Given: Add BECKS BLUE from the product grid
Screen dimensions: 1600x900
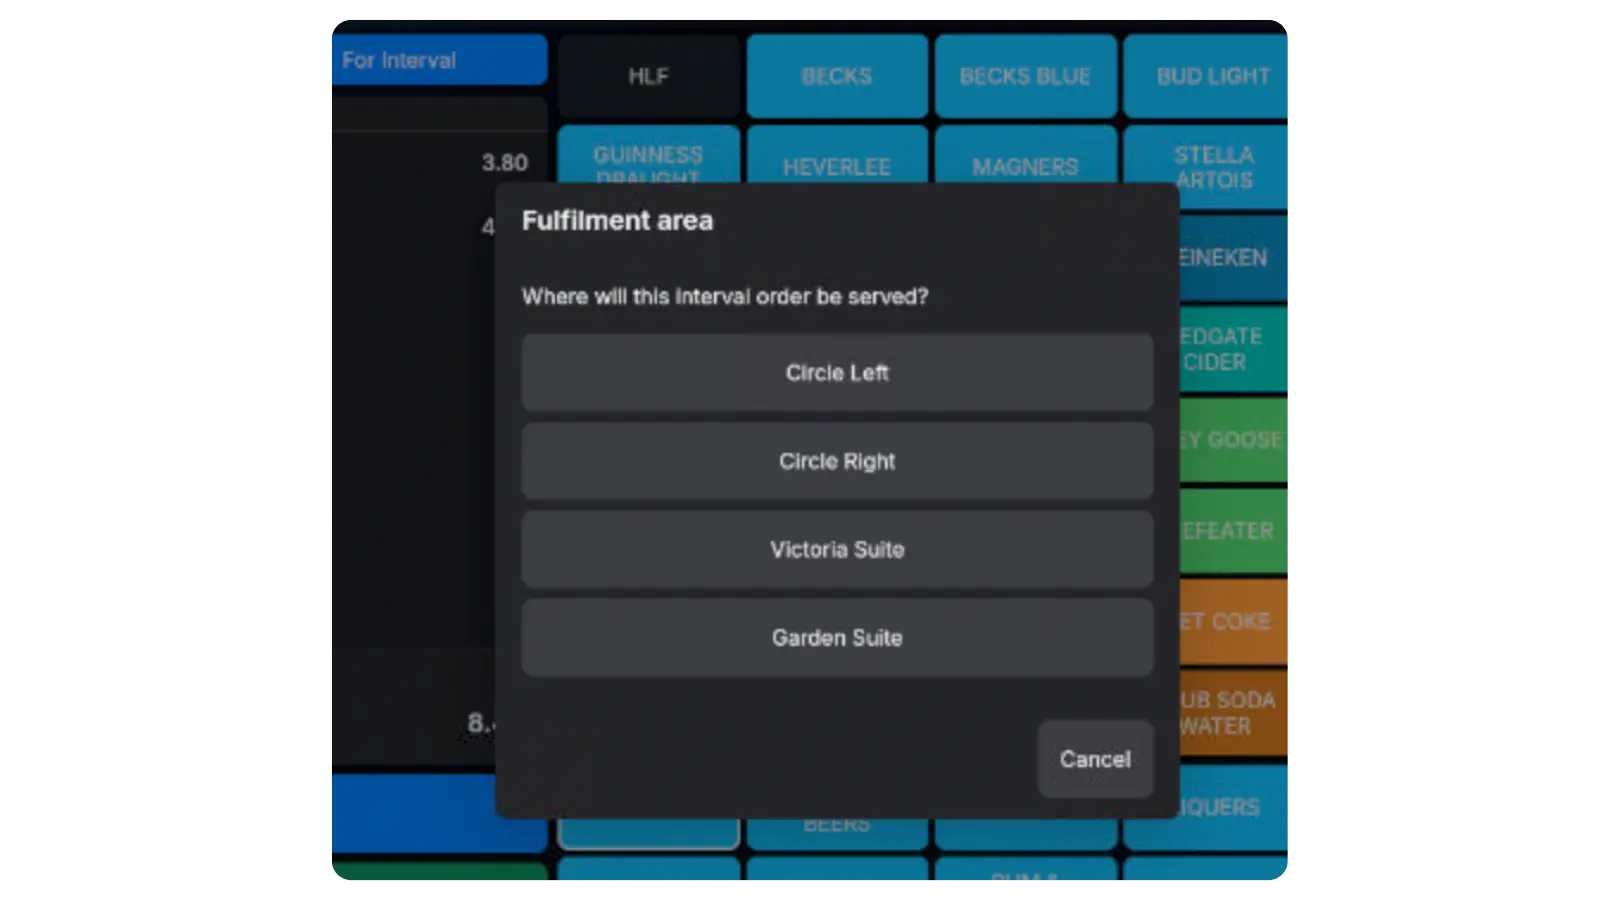Looking at the screenshot, I should (x=1025, y=76).
